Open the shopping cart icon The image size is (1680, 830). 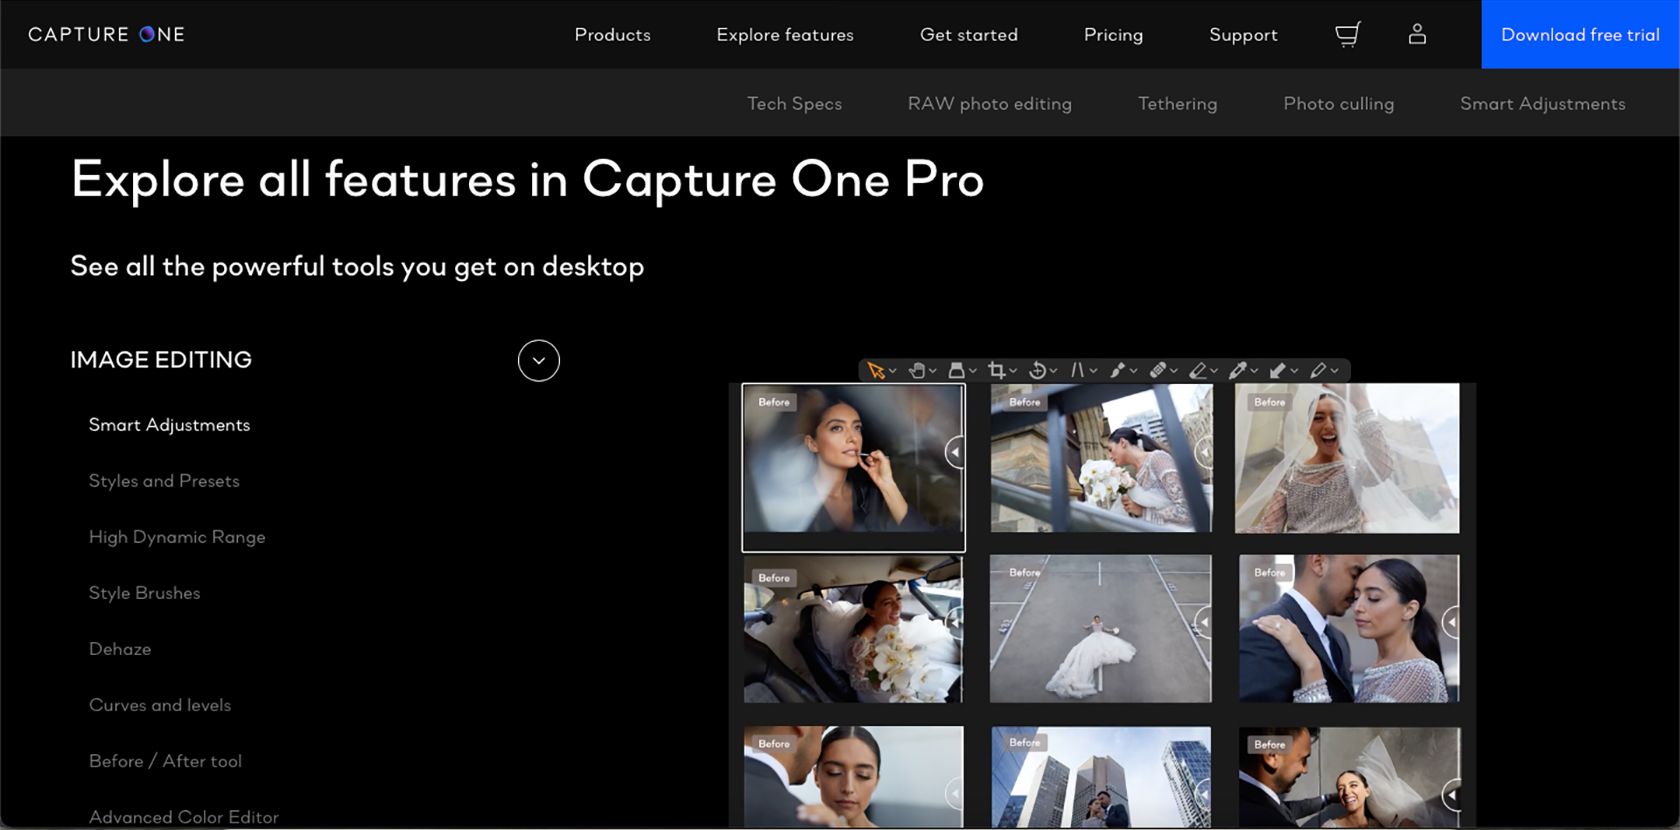pyautogui.click(x=1347, y=35)
